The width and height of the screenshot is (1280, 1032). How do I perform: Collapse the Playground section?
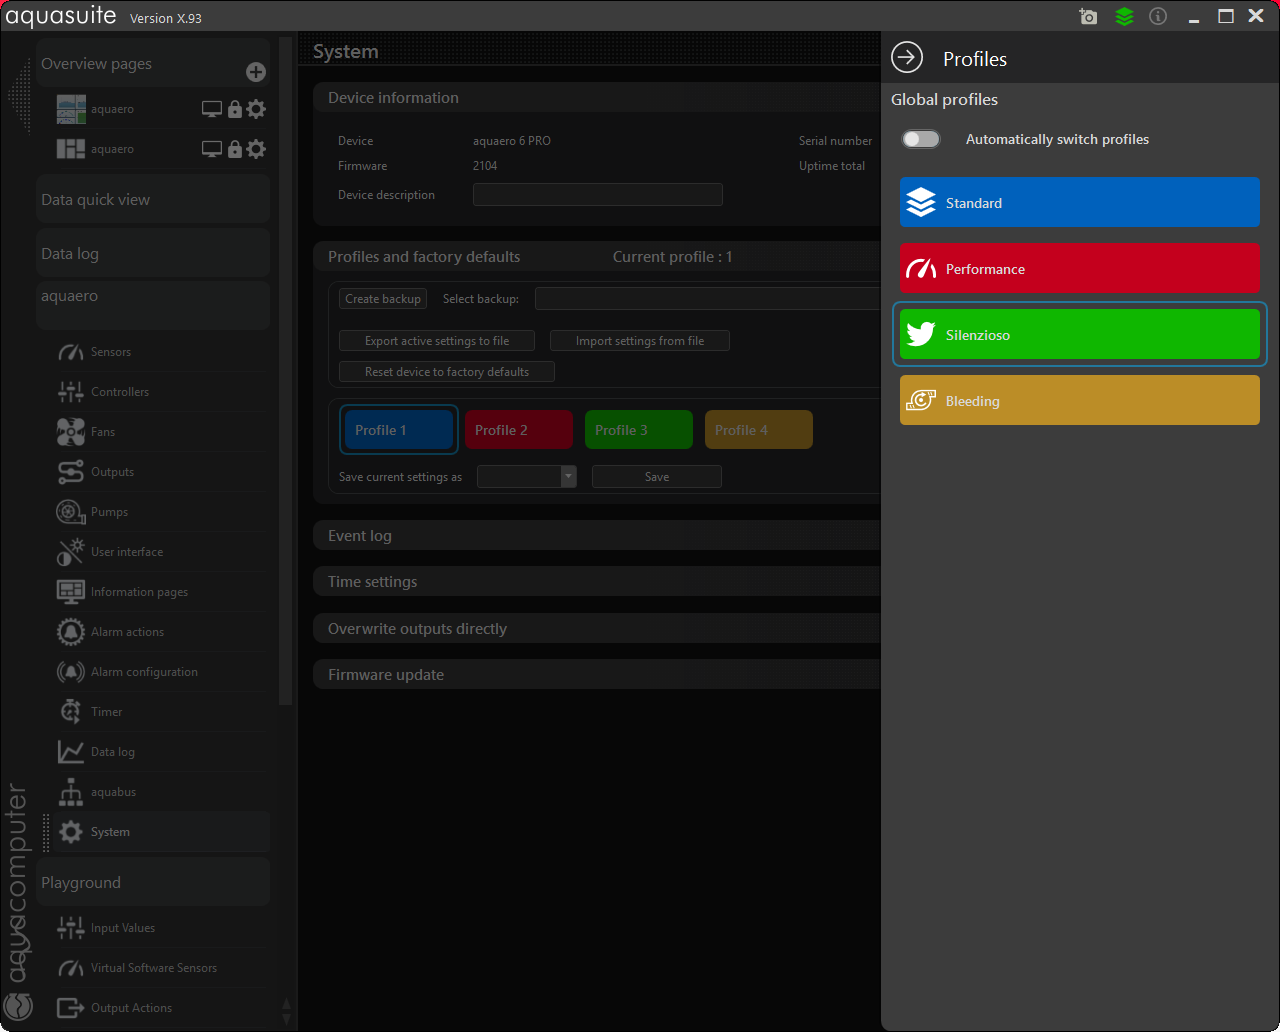[153, 882]
